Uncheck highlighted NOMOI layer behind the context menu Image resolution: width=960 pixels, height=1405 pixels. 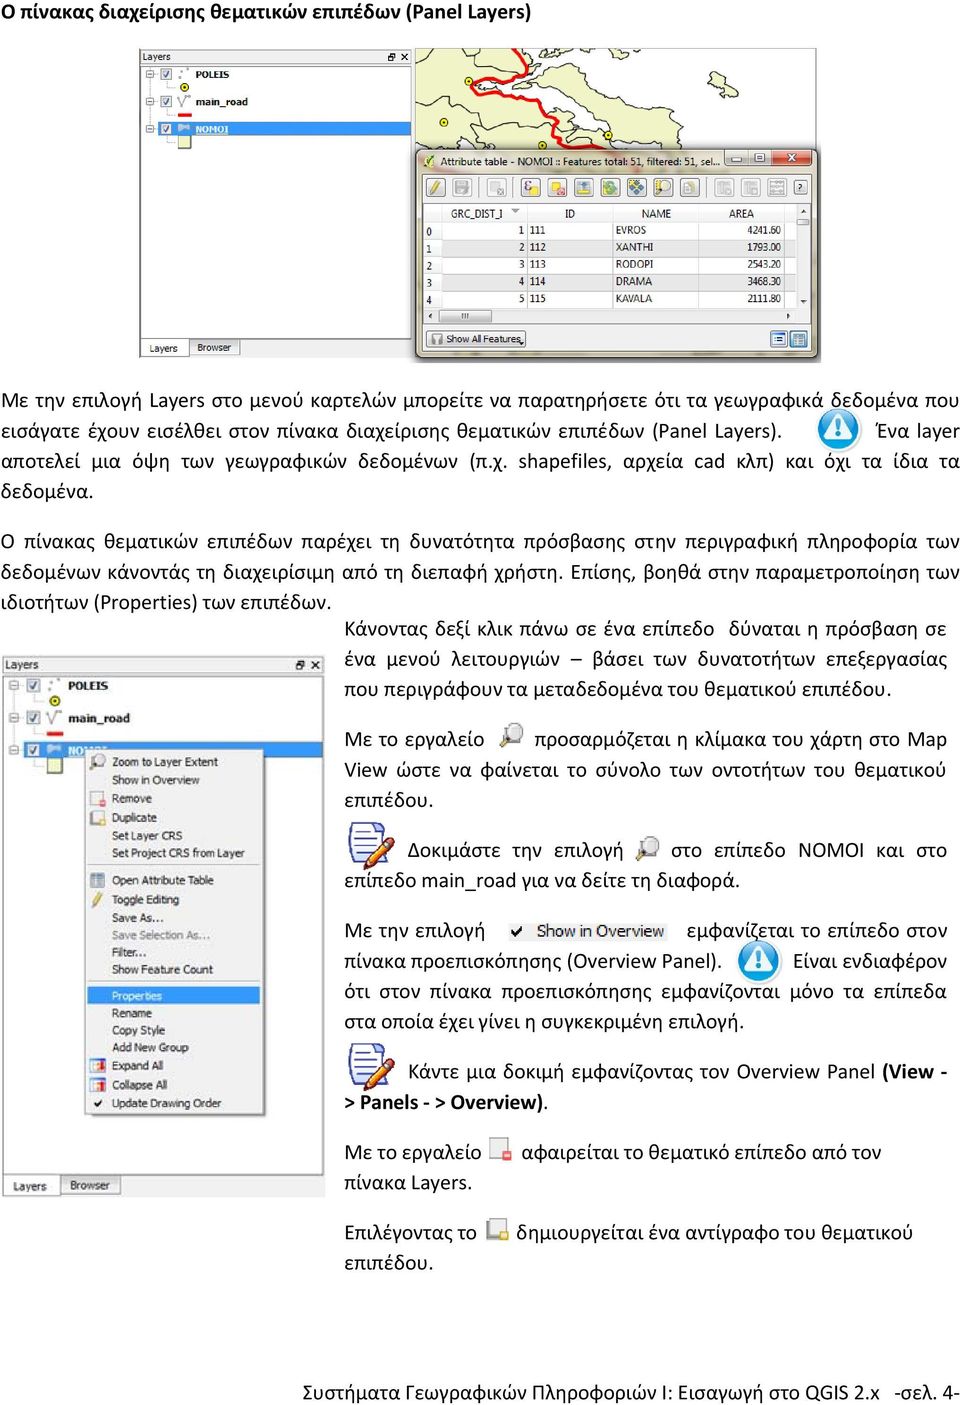(x=33, y=749)
